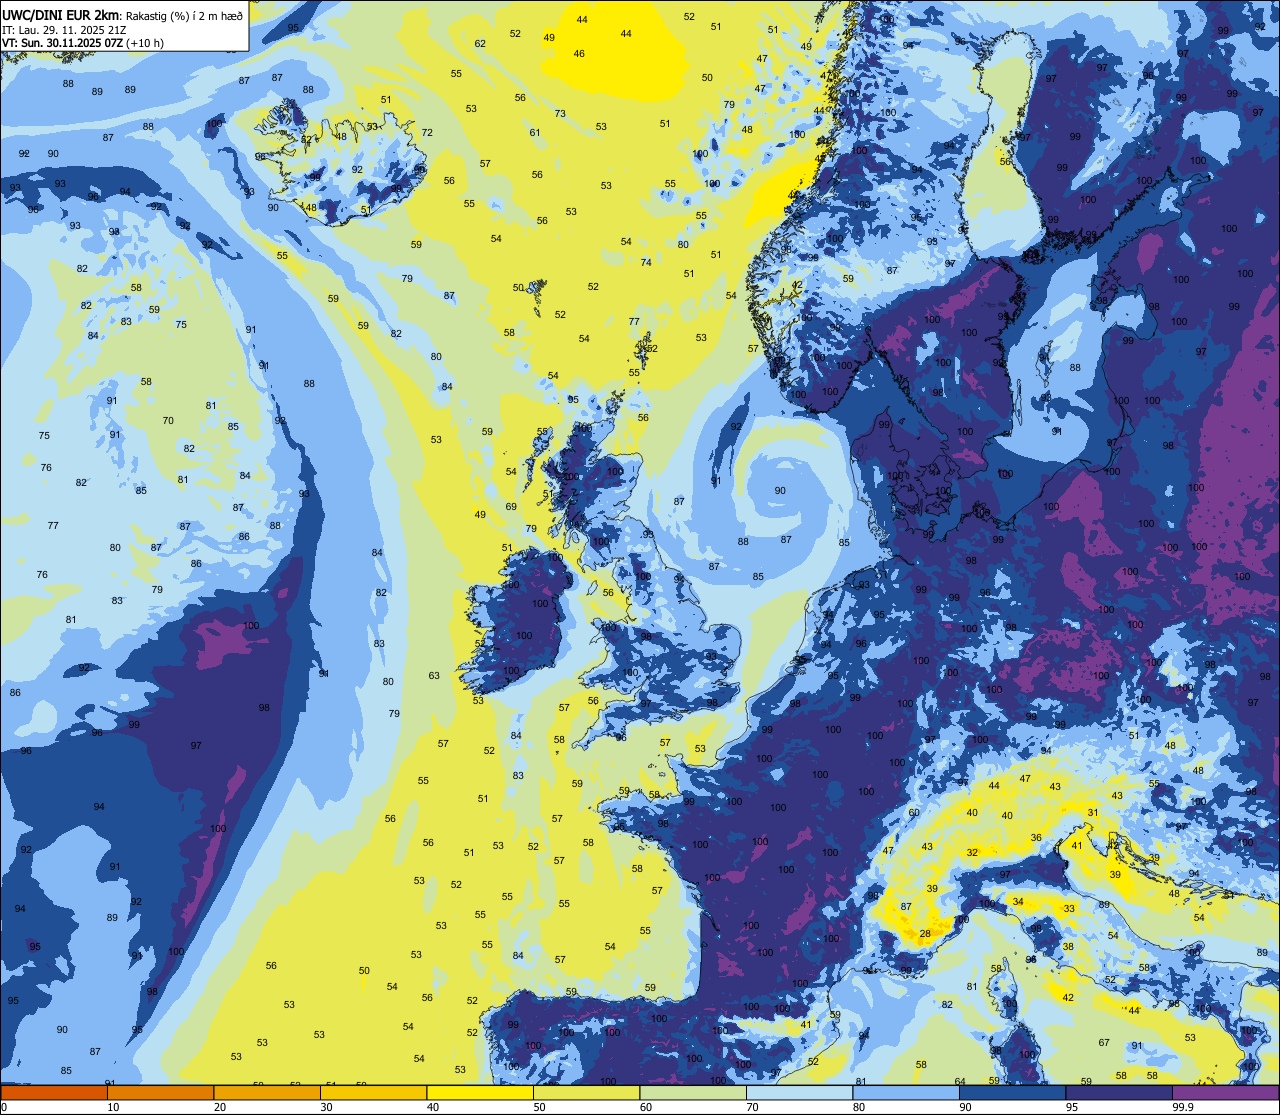The height and width of the screenshot is (1115, 1280).
Task: Click the 40–50 bright yellow legend swatch
Action: tap(480, 1093)
